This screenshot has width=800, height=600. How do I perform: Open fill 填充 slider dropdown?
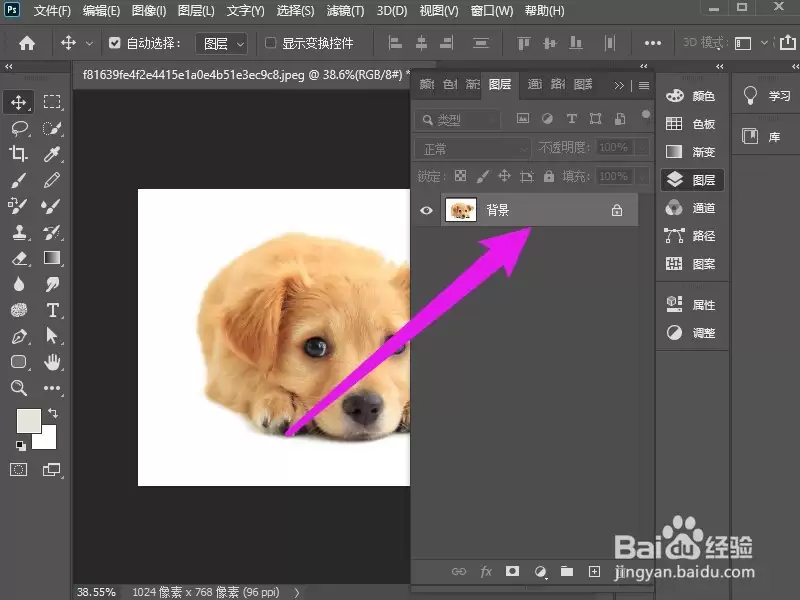pos(642,177)
